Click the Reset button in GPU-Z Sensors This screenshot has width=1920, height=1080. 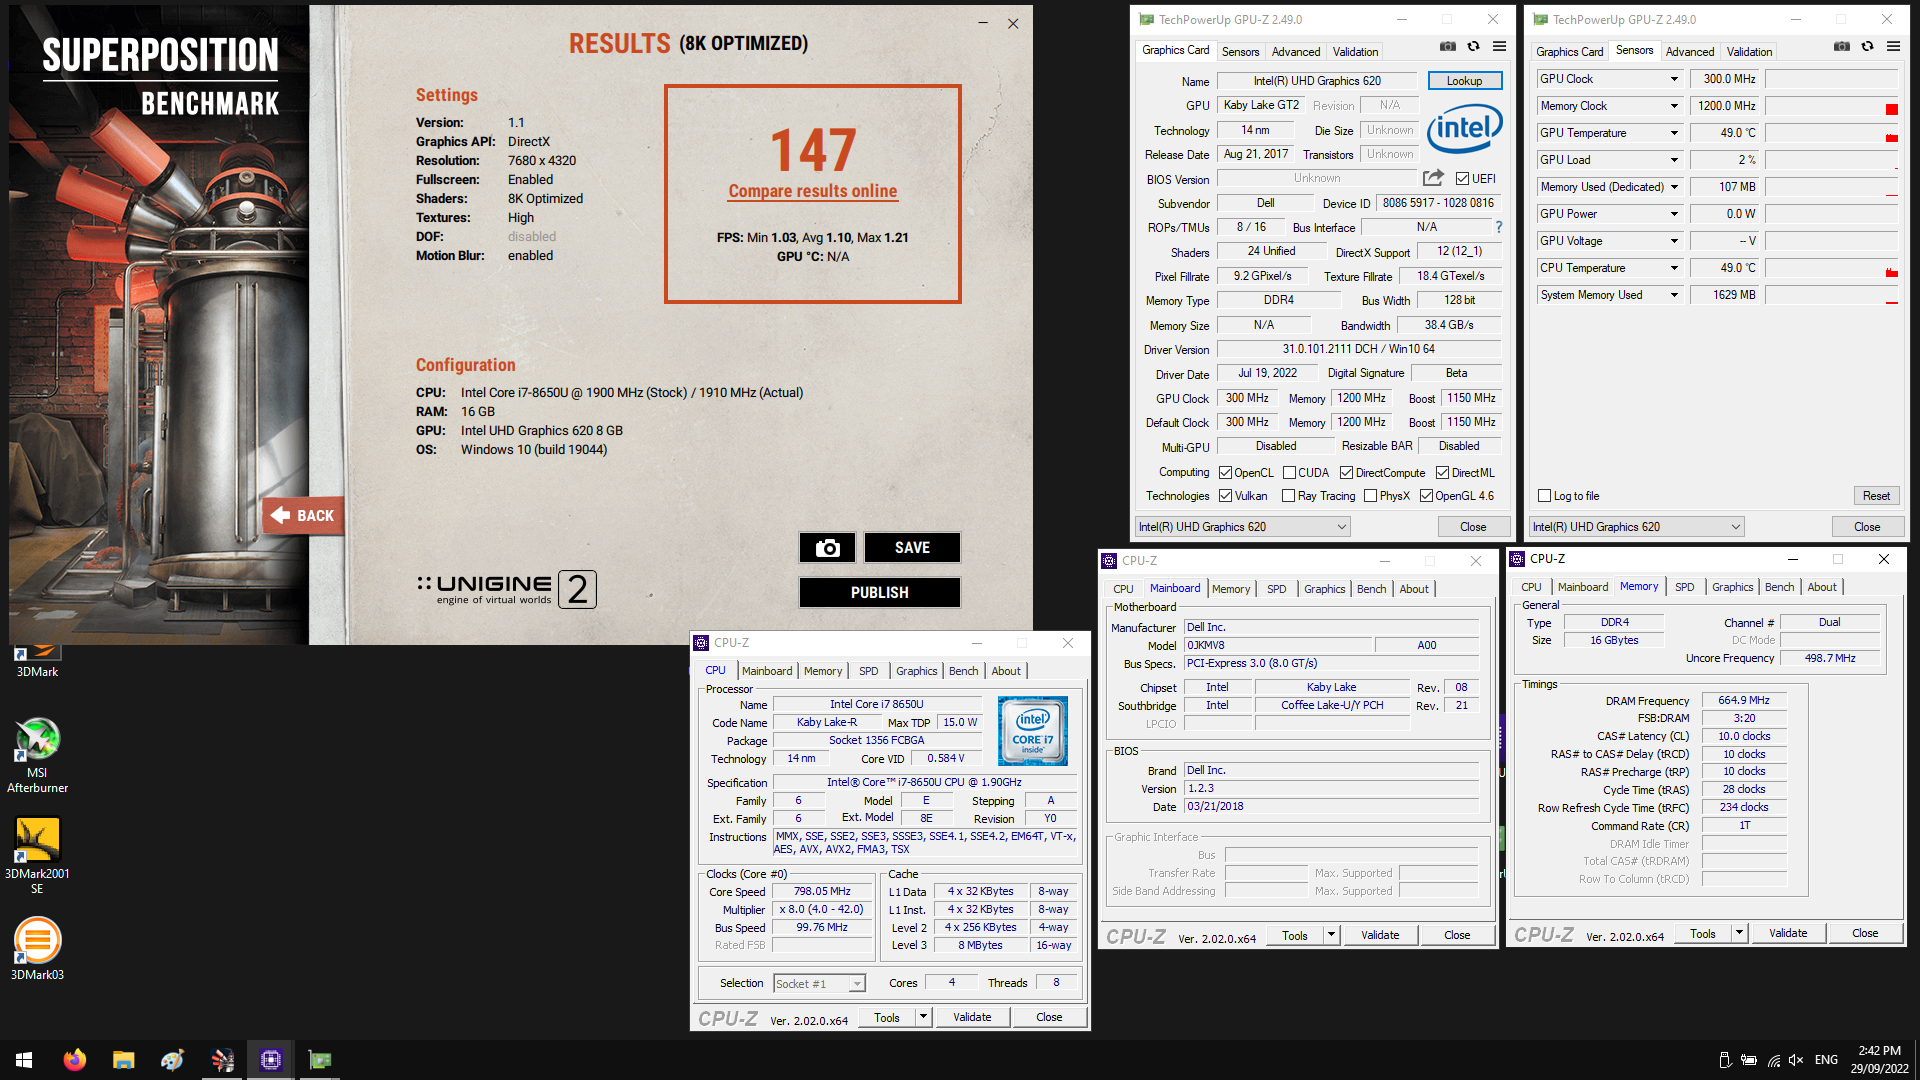pyautogui.click(x=1876, y=496)
